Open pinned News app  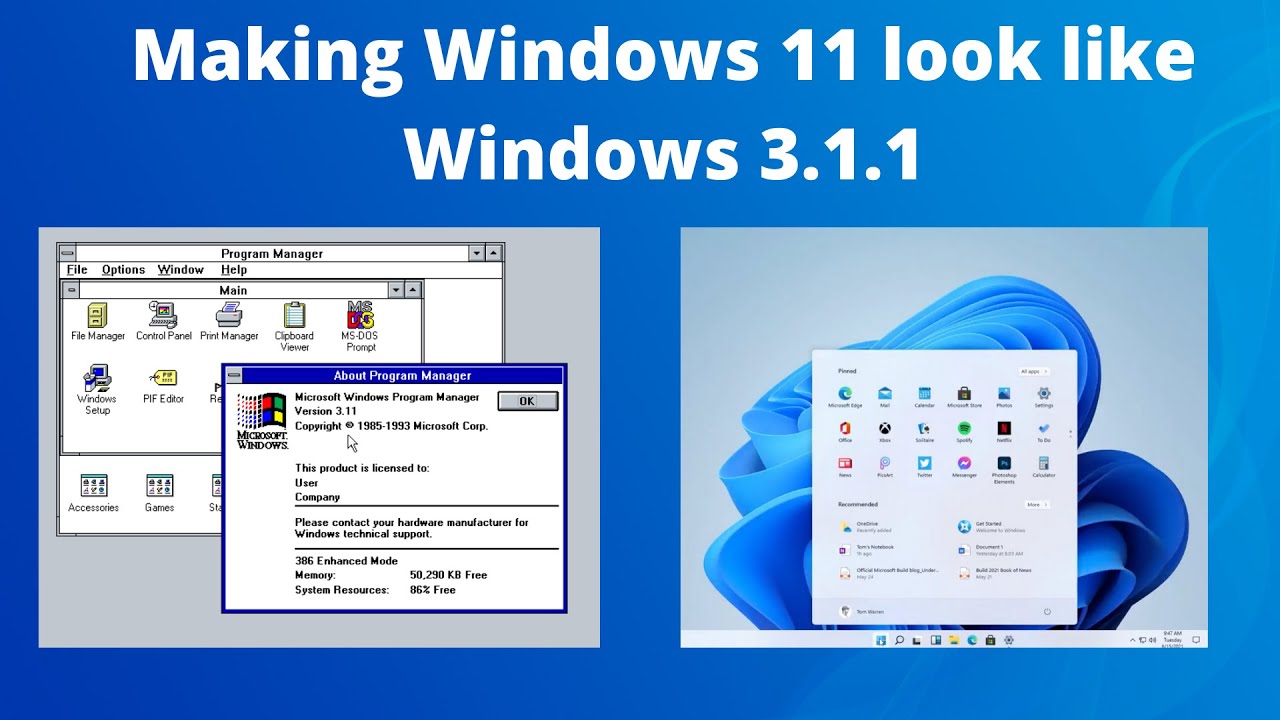(845, 467)
